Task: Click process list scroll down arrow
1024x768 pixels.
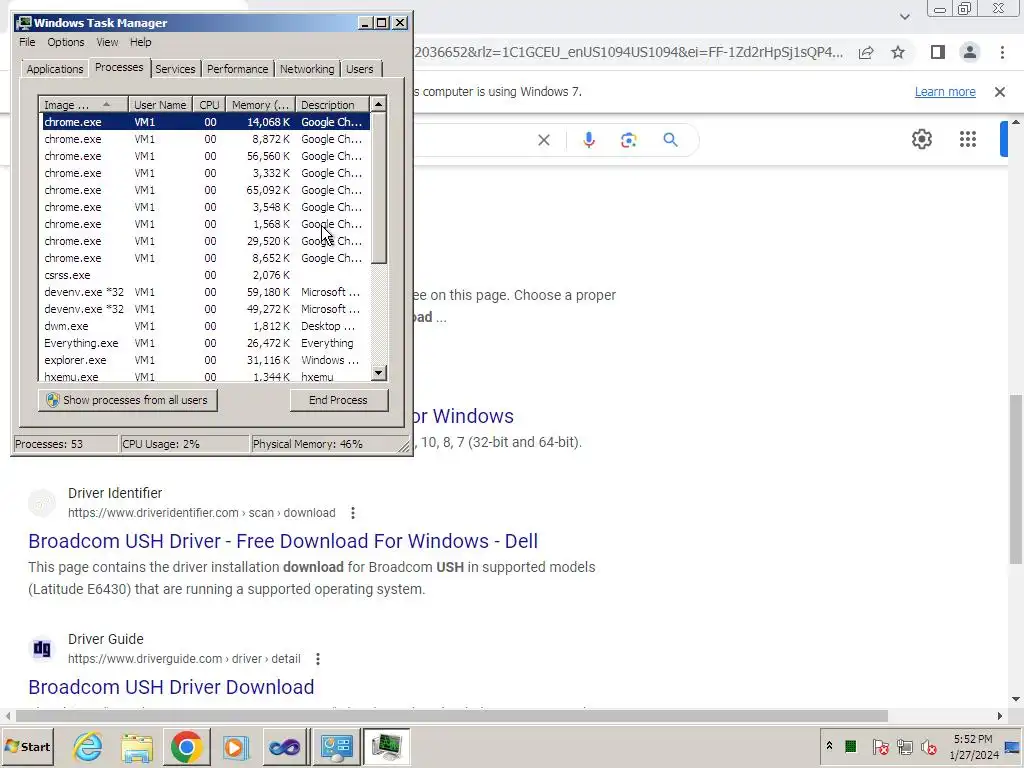Action: 379,373
